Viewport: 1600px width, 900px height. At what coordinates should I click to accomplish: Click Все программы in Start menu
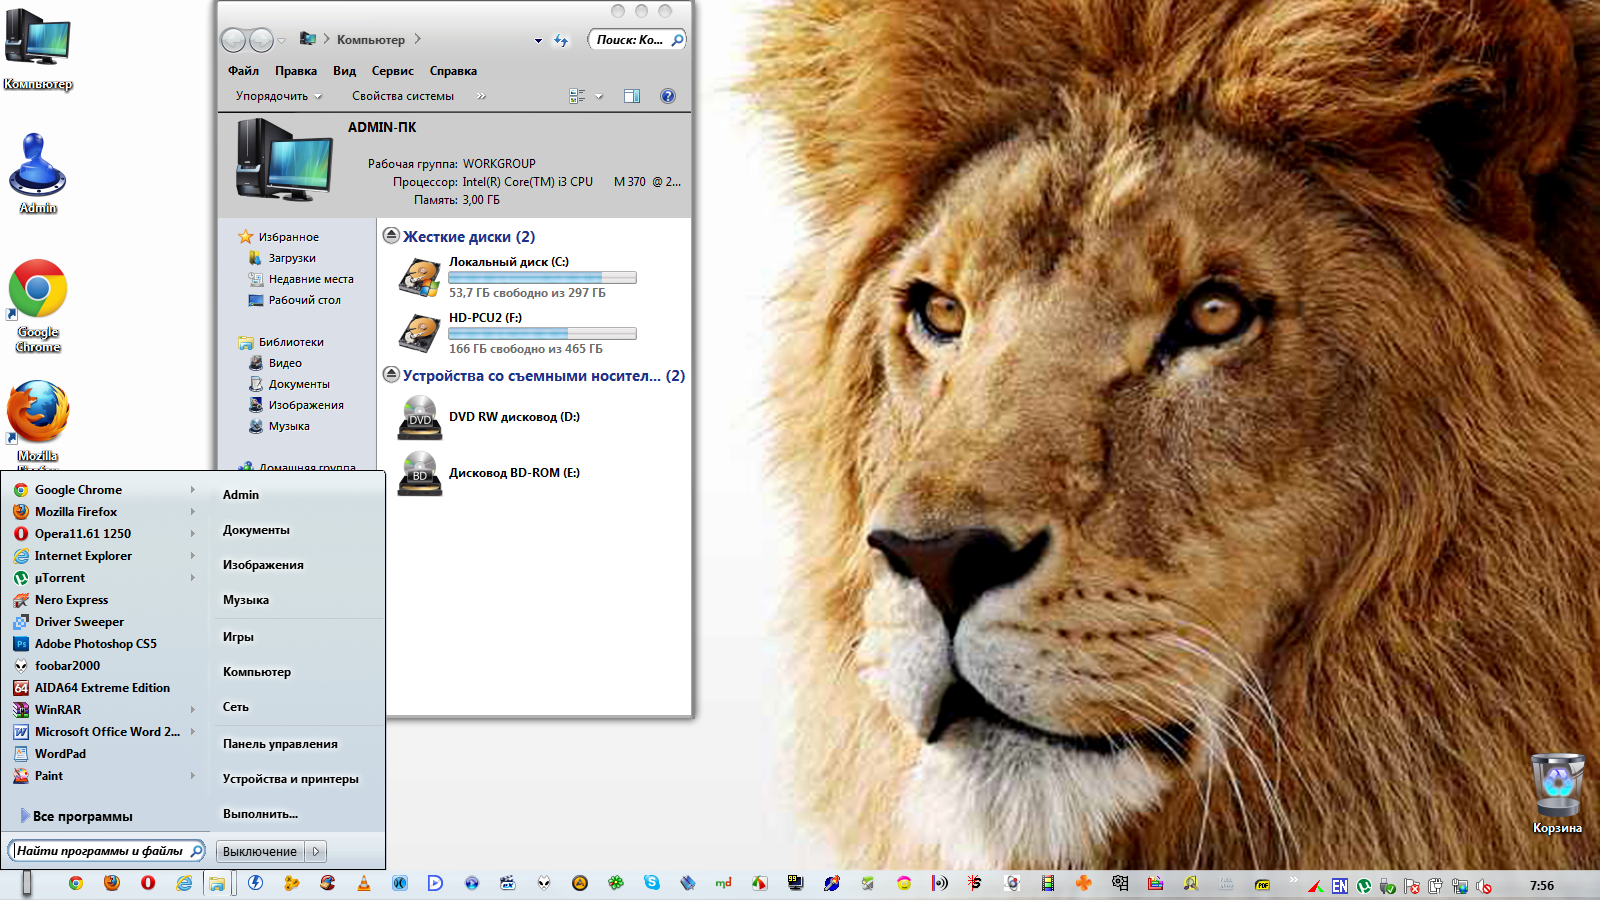[x=82, y=816]
